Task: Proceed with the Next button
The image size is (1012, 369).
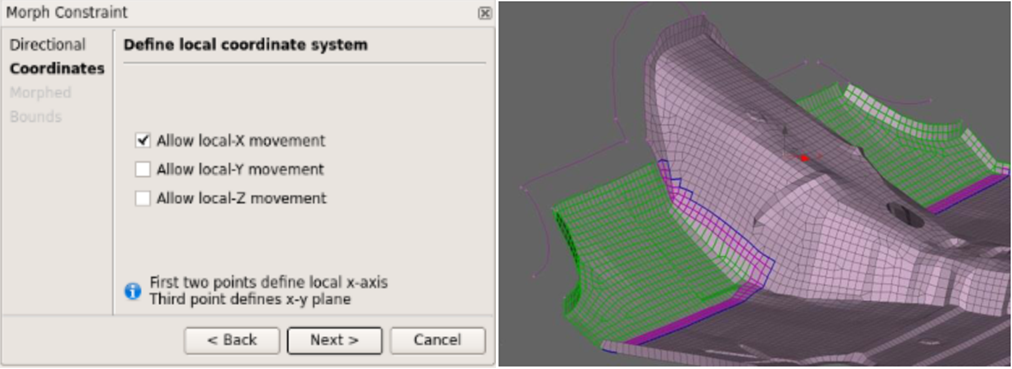Action: coord(334,340)
